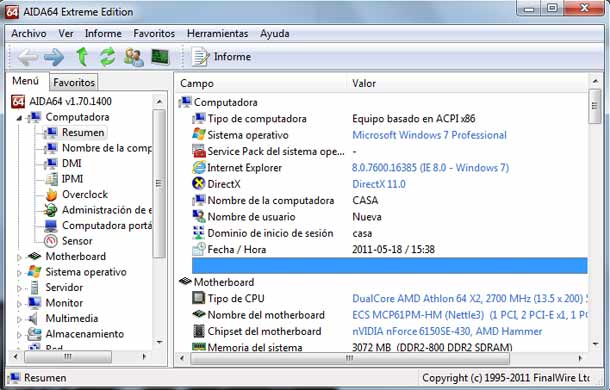Switch to the Favoritos tab in sidebar
Viewport: 610px width, 390px height.
point(74,82)
